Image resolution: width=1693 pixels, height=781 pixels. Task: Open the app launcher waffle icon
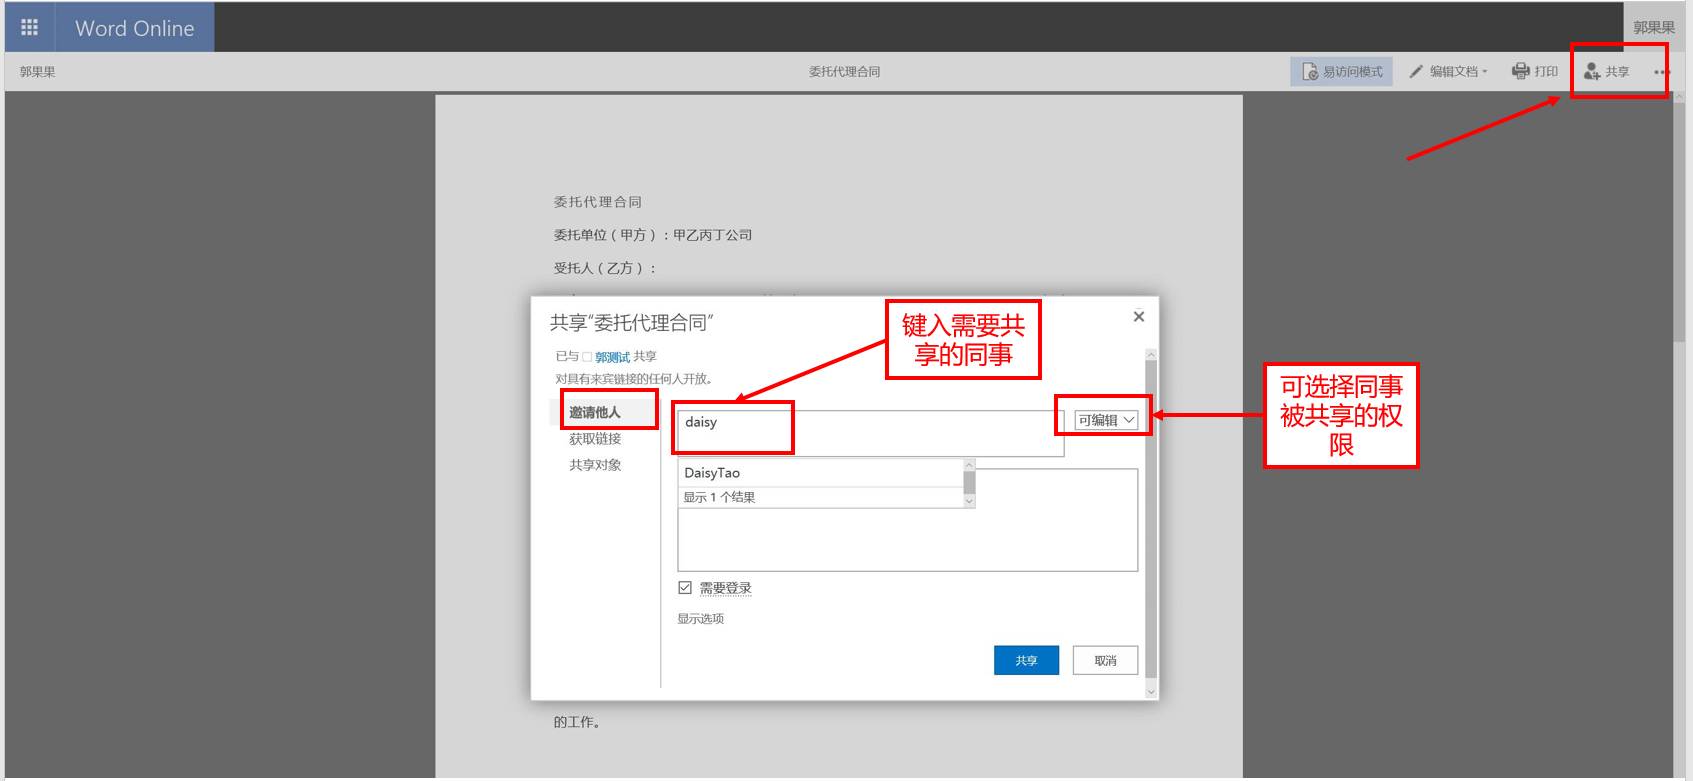point(29,27)
